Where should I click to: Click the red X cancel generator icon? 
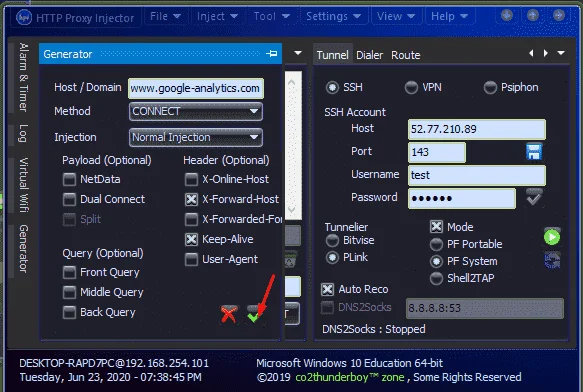coord(229,314)
